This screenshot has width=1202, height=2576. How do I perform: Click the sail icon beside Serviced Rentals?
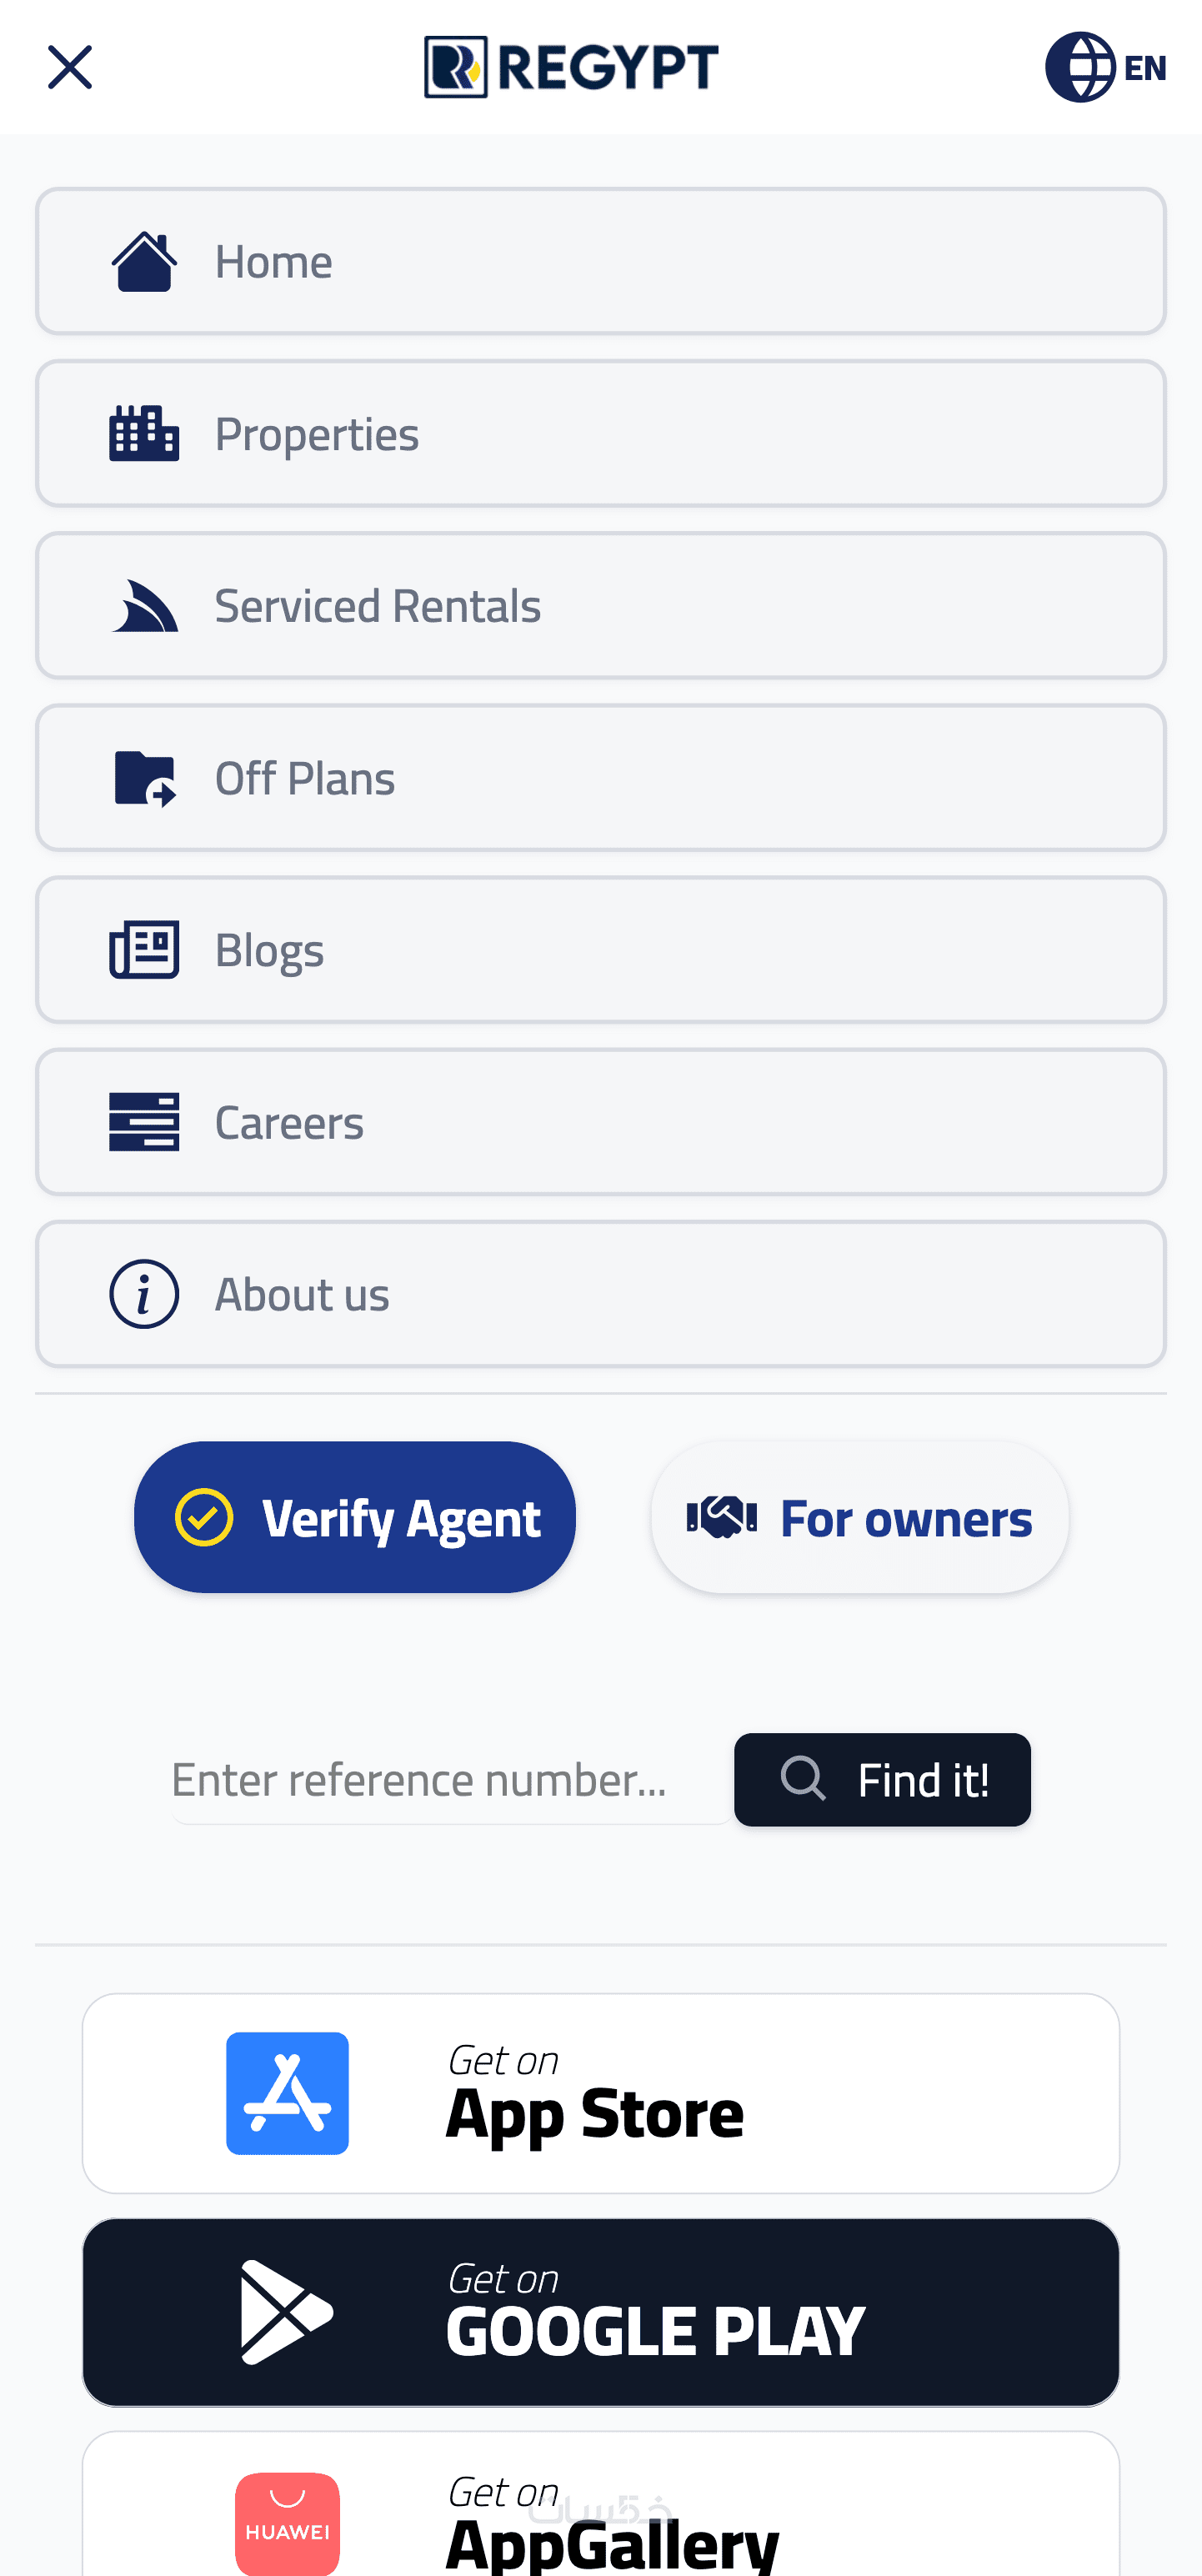coord(144,606)
